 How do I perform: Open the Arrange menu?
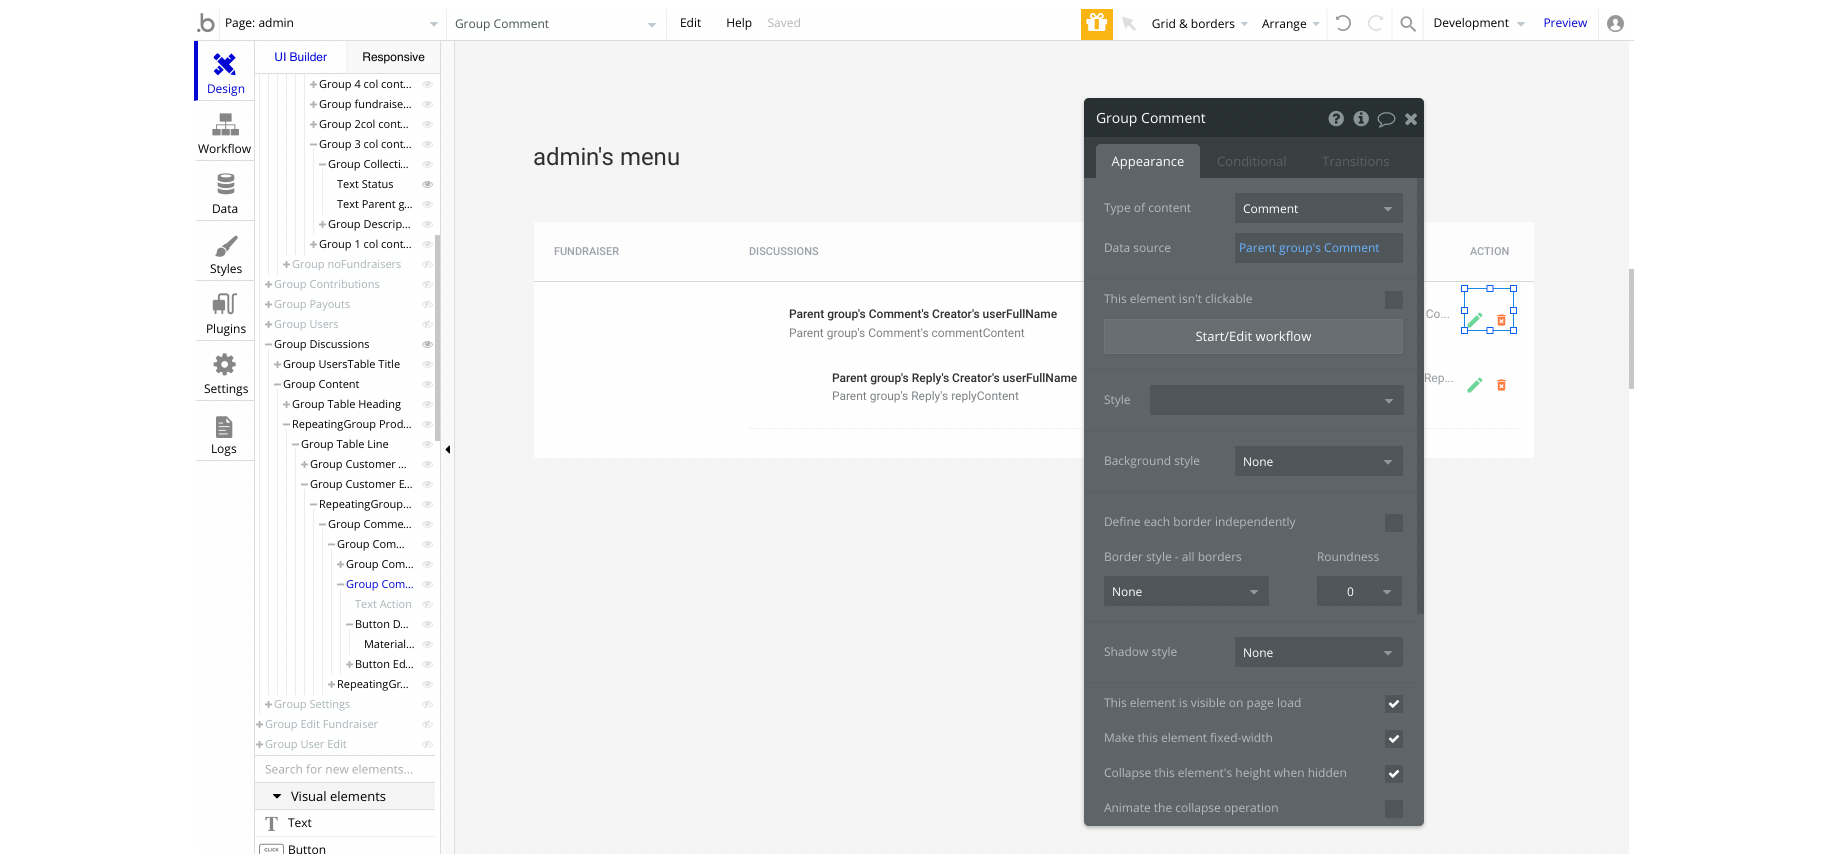tap(1290, 23)
